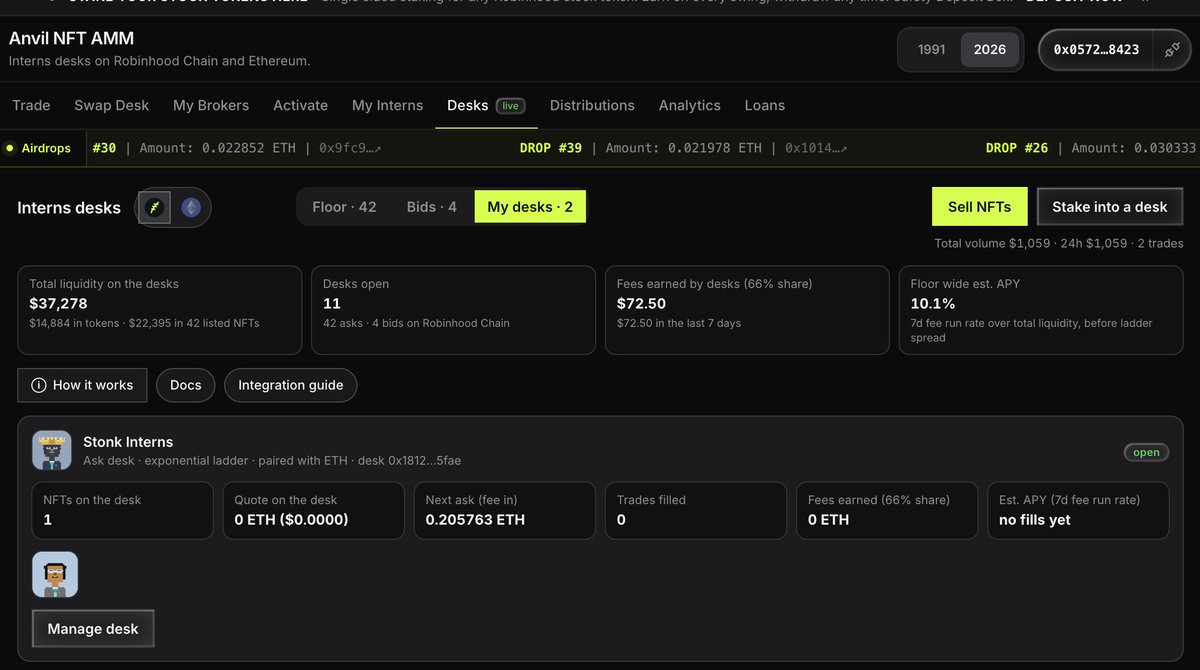Open the Loans tab

click(x=765, y=105)
